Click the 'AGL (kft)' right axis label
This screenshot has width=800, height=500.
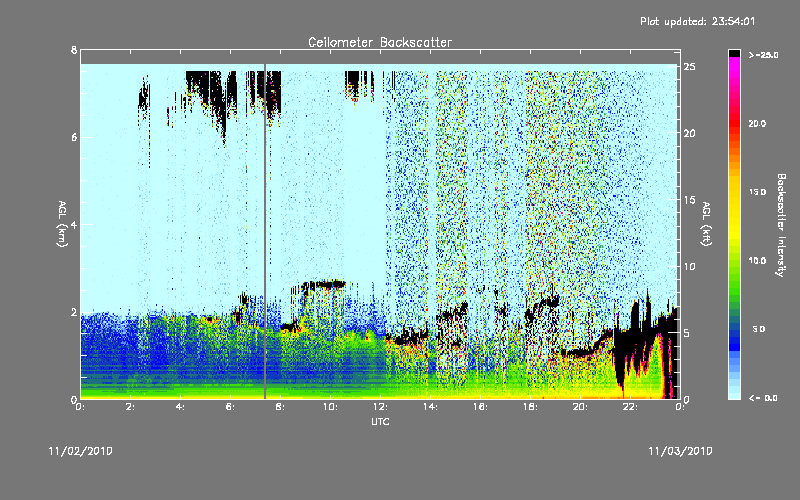coord(706,224)
